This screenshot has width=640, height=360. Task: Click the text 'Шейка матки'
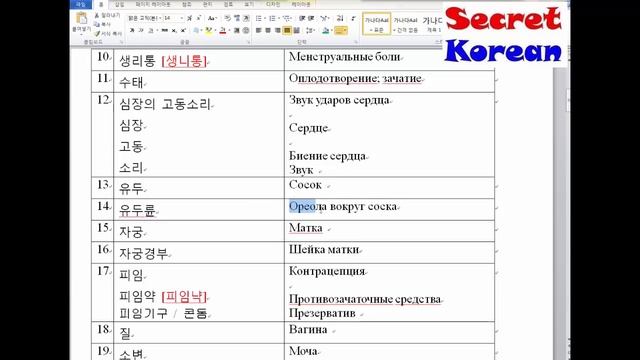(x=324, y=249)
